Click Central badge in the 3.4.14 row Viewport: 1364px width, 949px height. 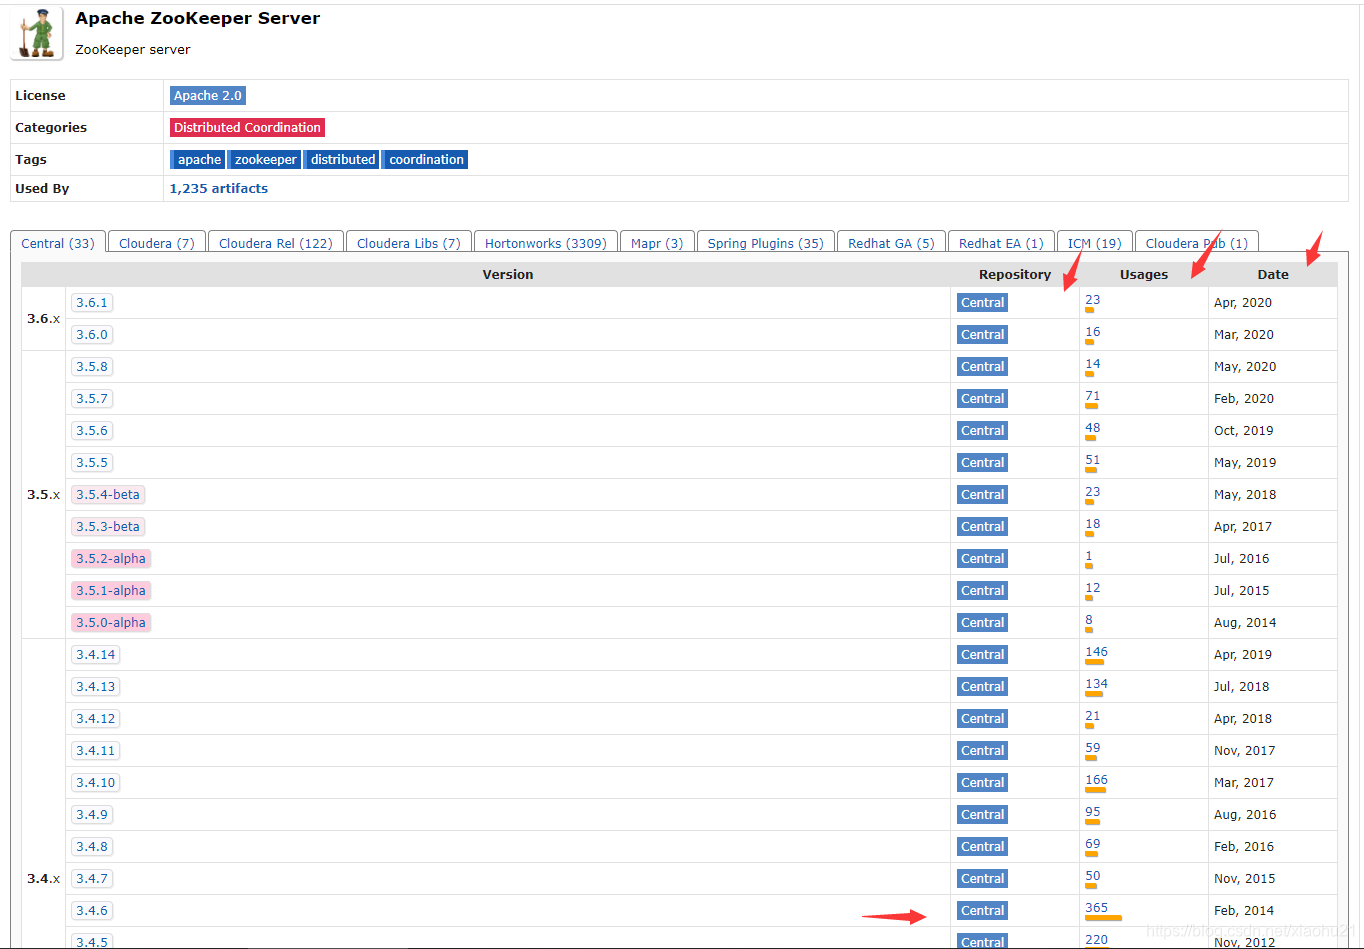click(982, 654)
